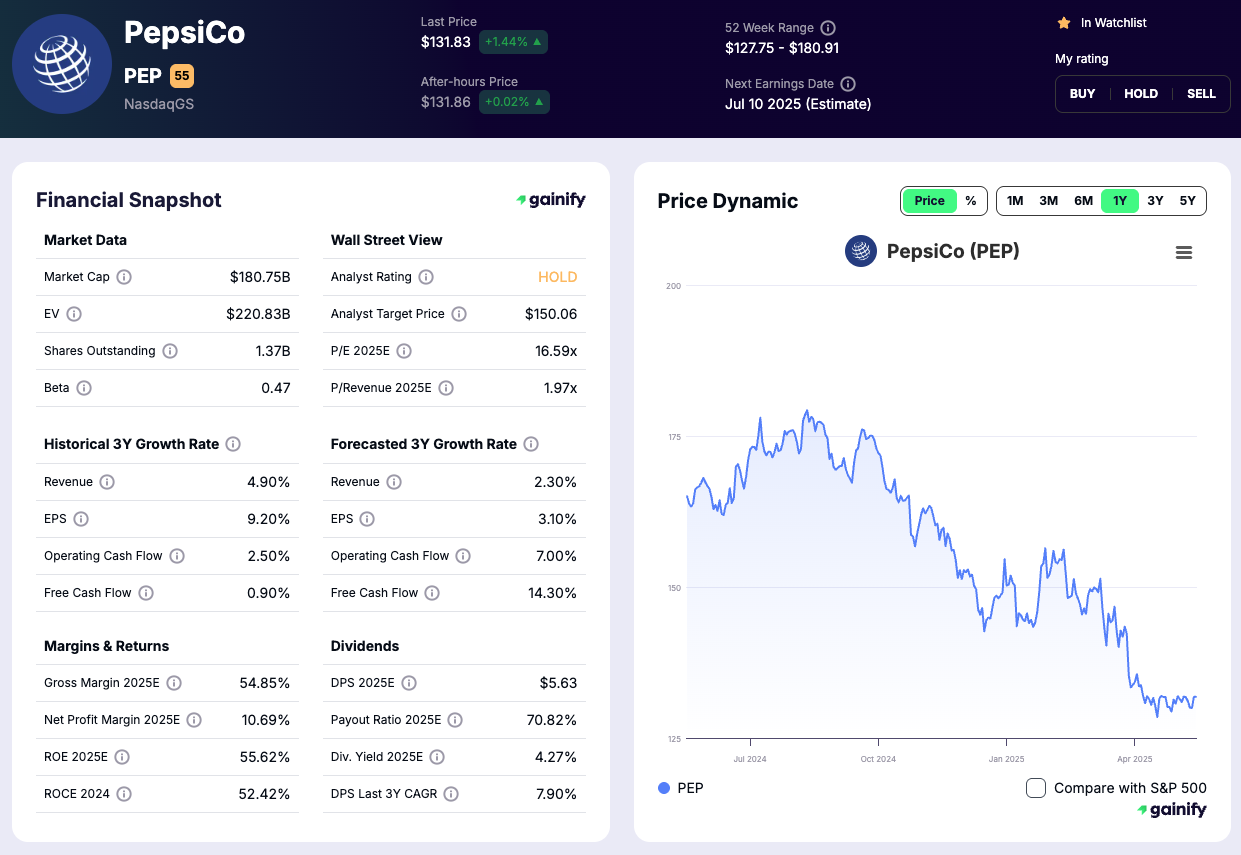
Task: Click info icon for Analyst Target Price
Action: (x=459, y=314)
